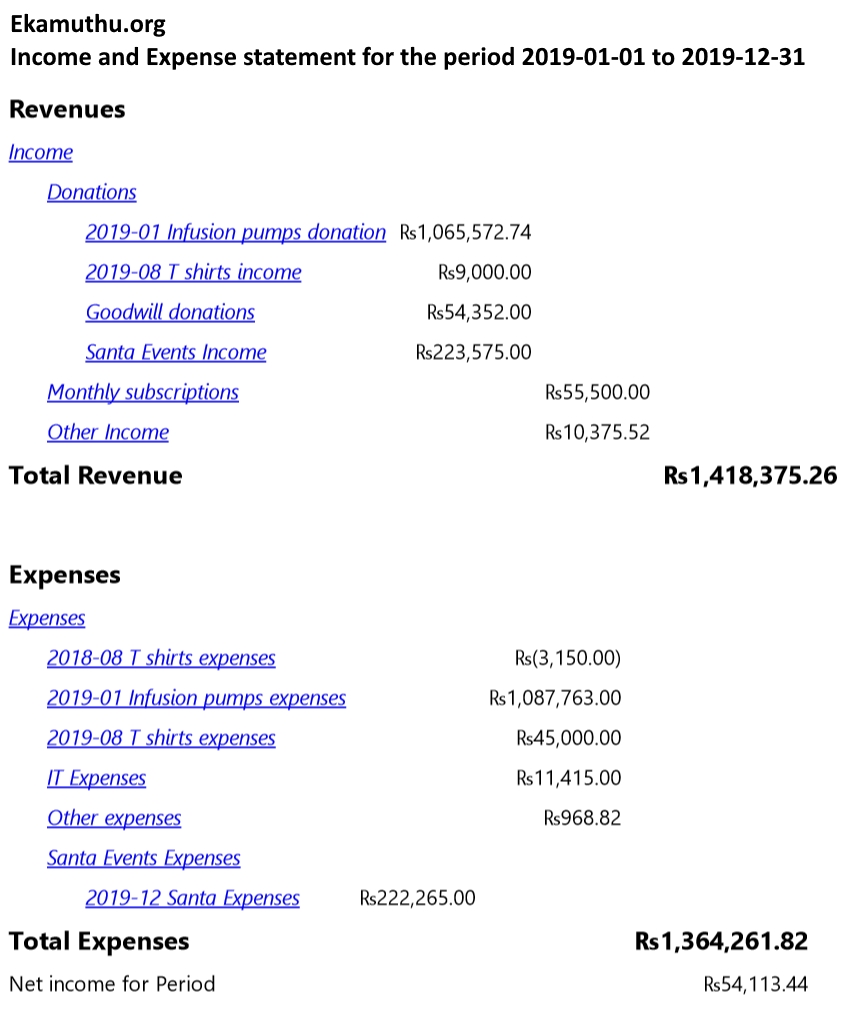Select the amount Rs54,352.00
Viewport: 843px width, 1019px height.
click(x=479, y=313)
